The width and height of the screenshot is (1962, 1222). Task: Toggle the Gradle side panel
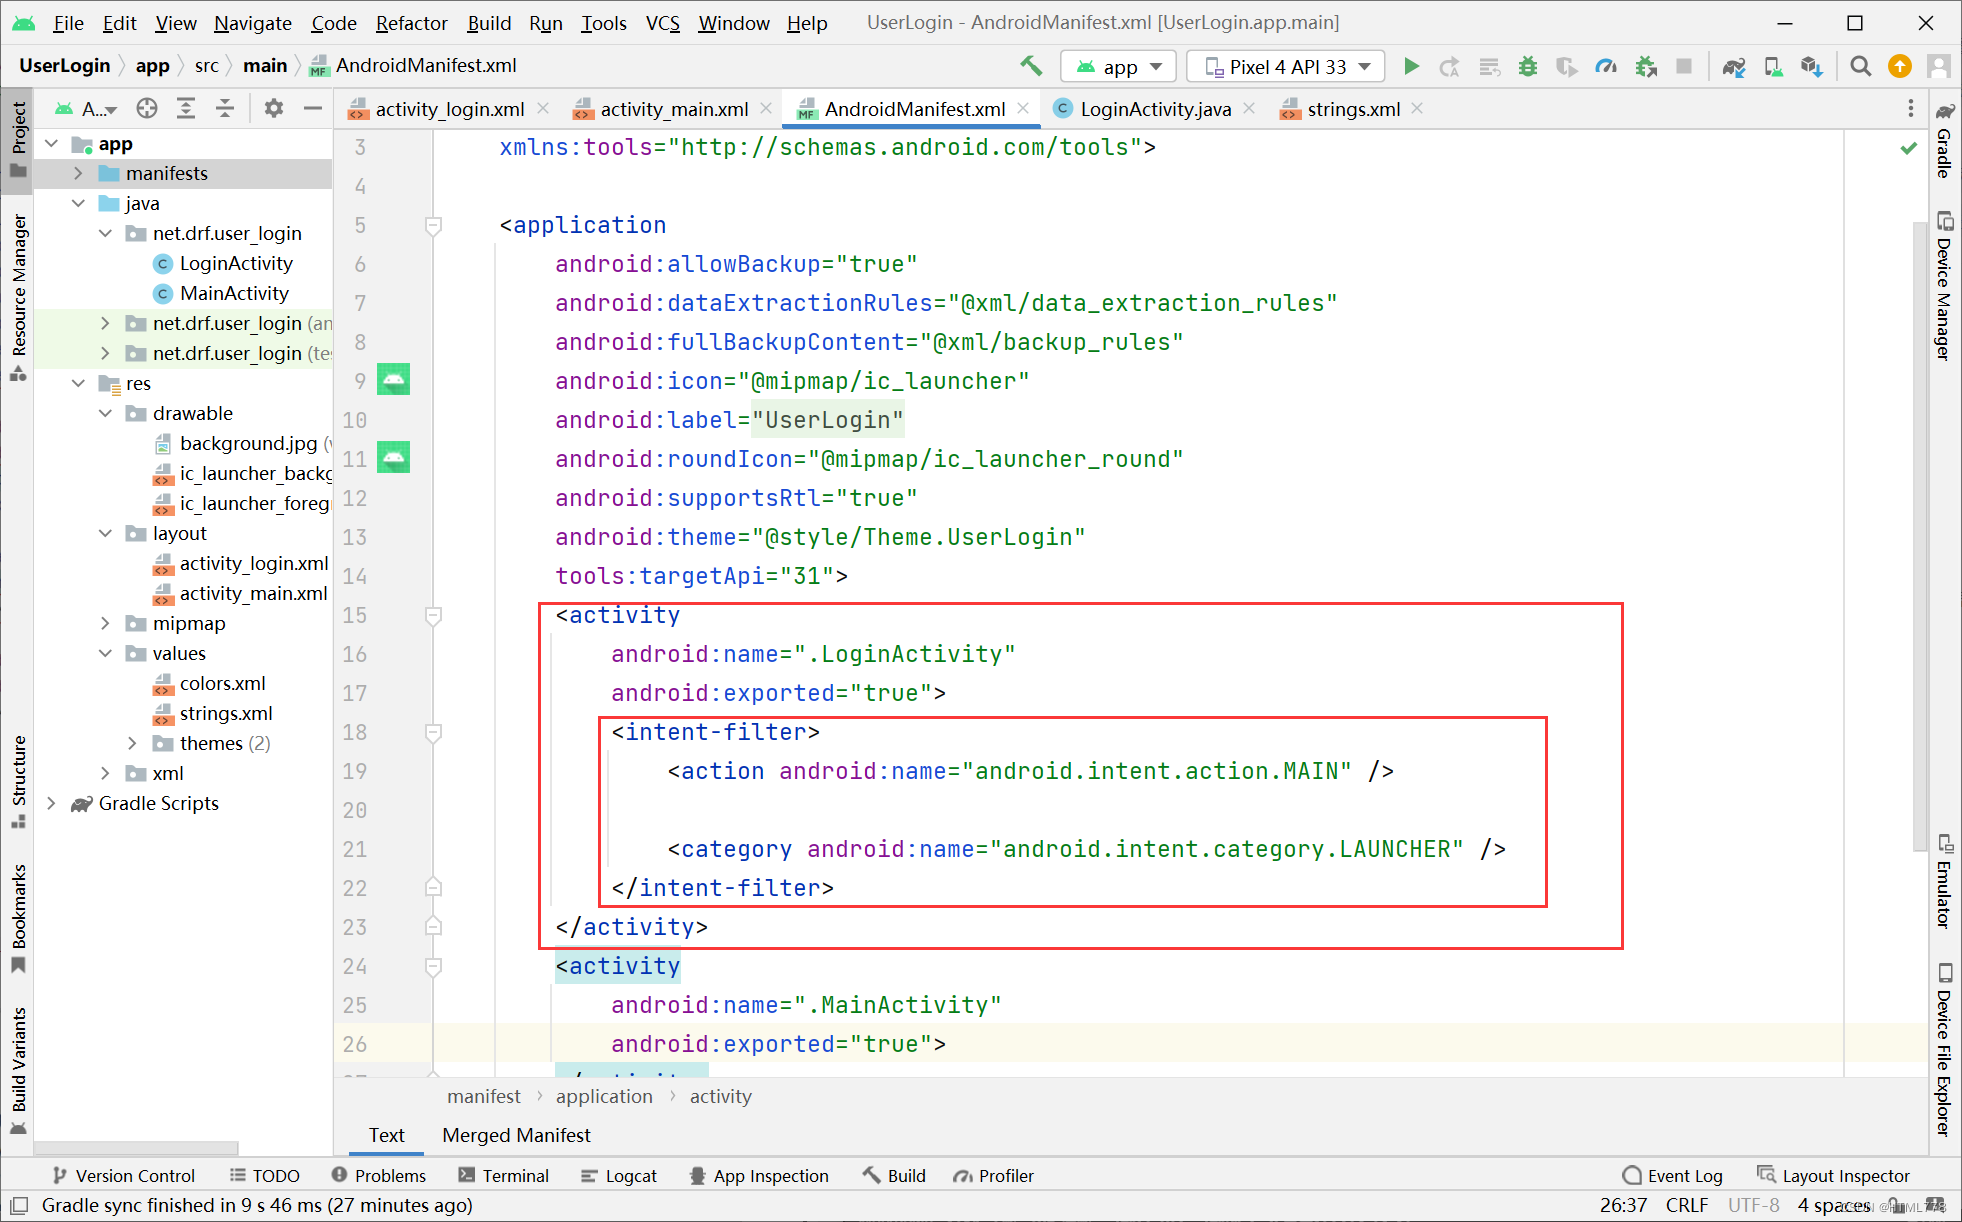click(x=1944, y=141)
